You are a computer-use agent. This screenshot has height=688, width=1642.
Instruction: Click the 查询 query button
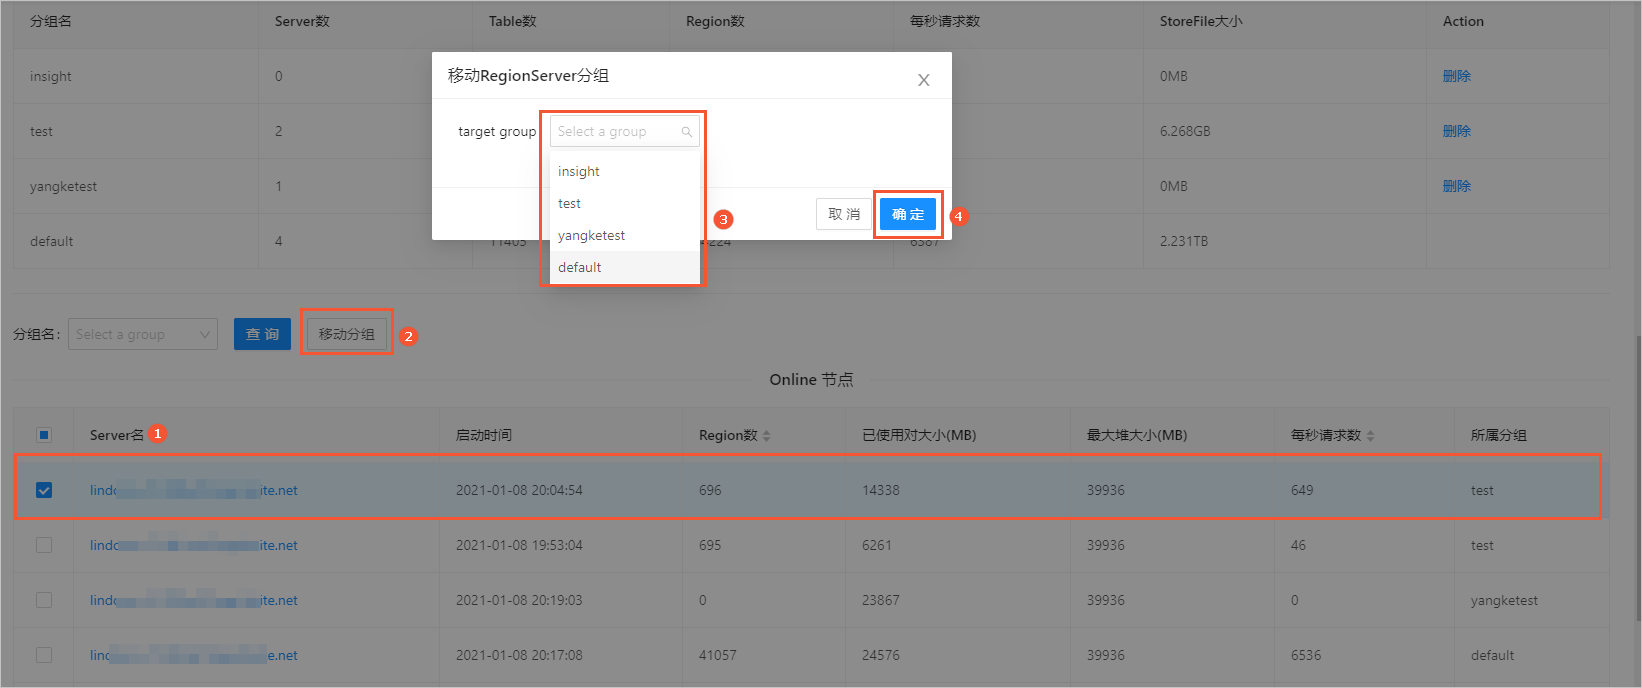click(262, 334)
